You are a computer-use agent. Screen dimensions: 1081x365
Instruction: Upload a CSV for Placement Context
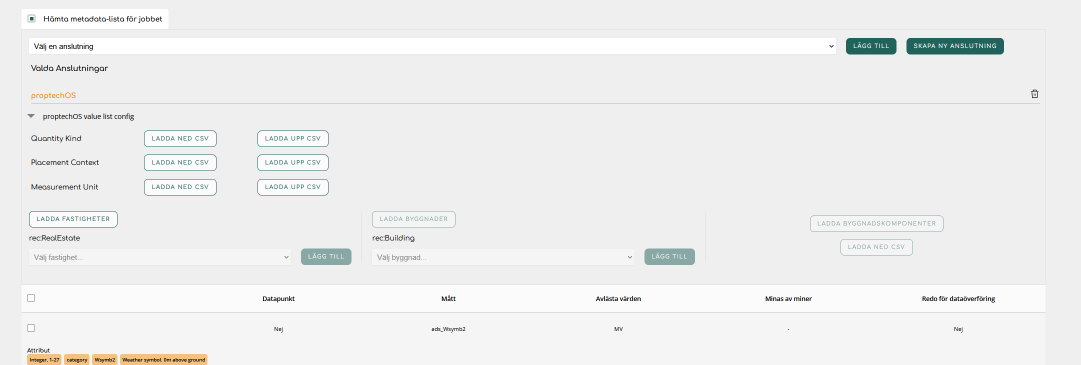tap(293, 163)
